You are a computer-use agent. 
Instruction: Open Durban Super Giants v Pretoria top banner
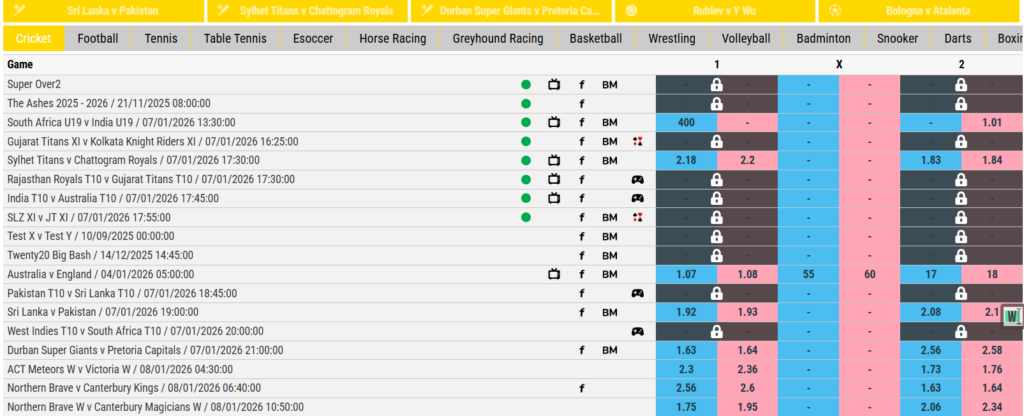[x=511, y=10]
